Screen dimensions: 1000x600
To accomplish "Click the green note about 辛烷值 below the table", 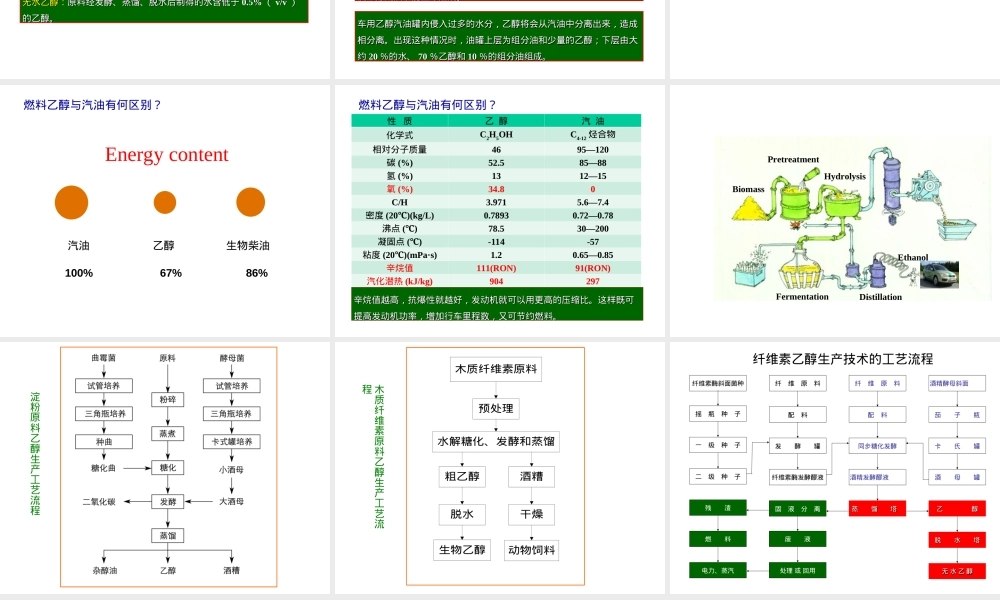I will [497, 304].
